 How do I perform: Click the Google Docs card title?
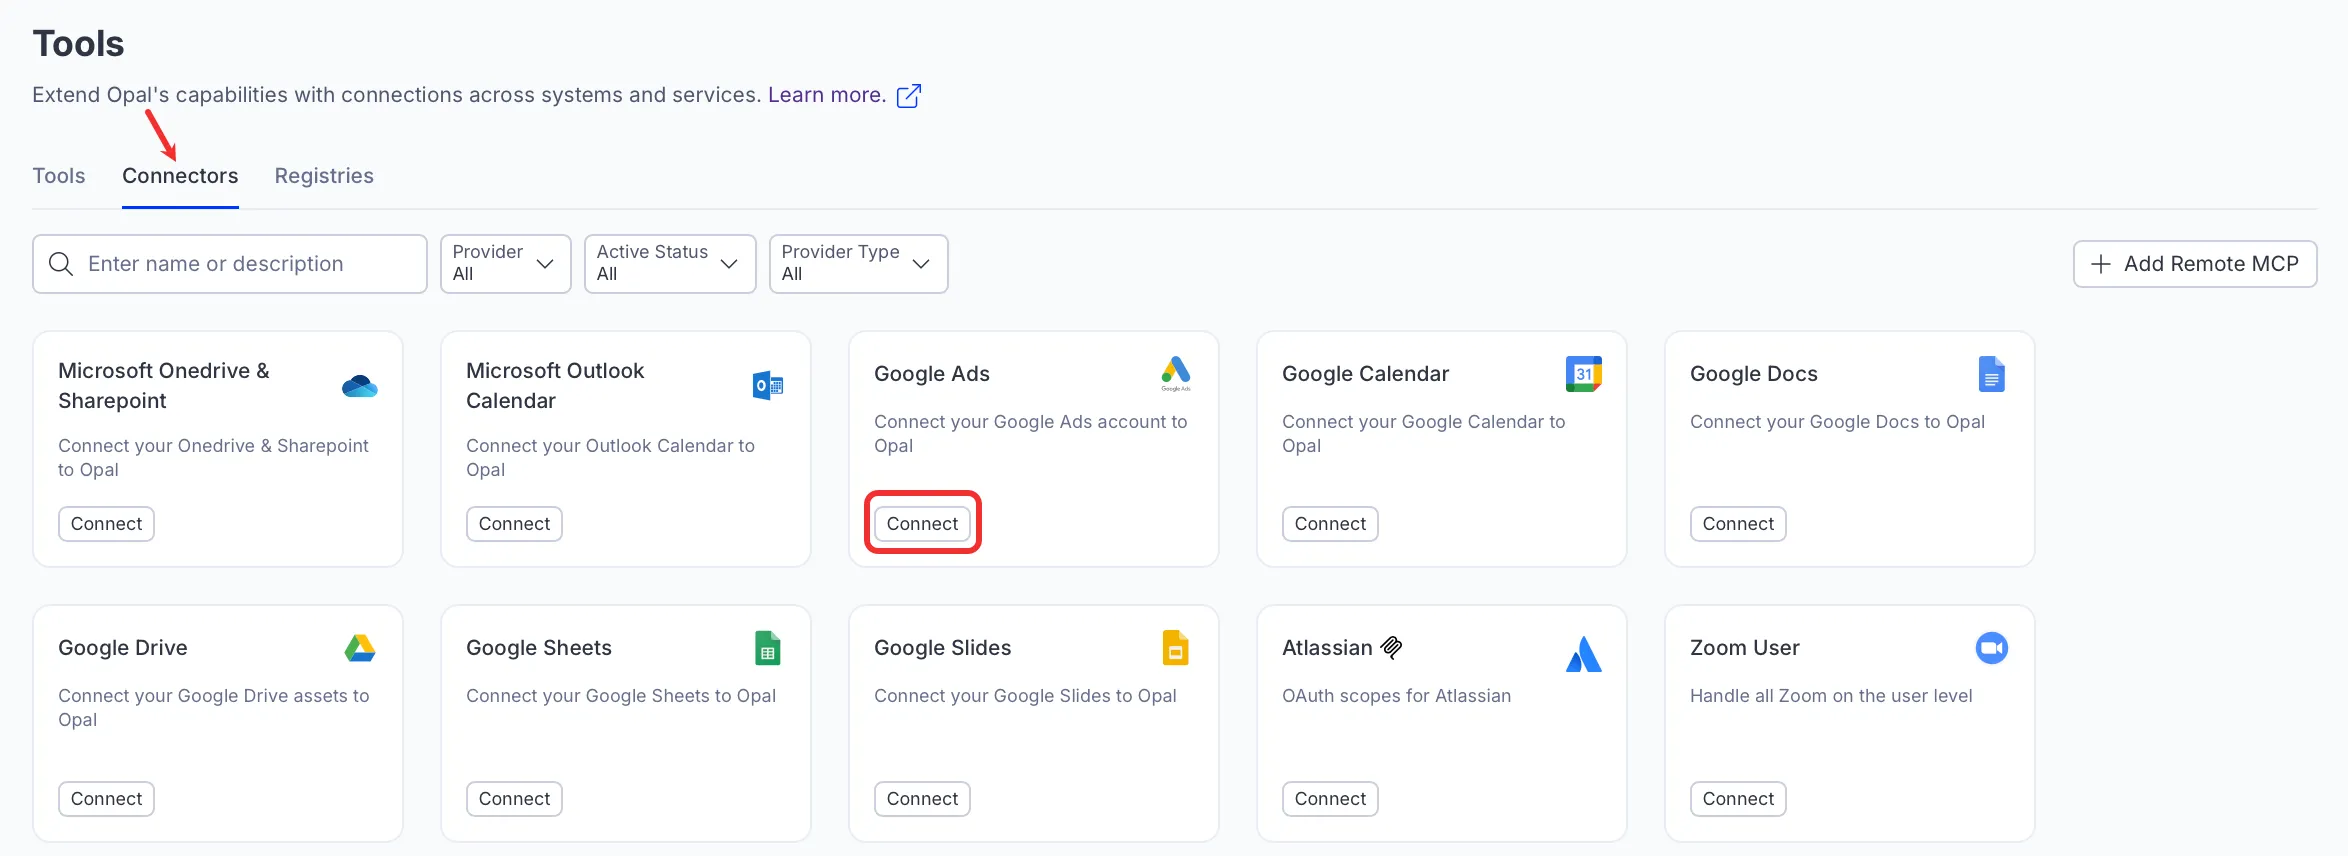coord(1754,374)
